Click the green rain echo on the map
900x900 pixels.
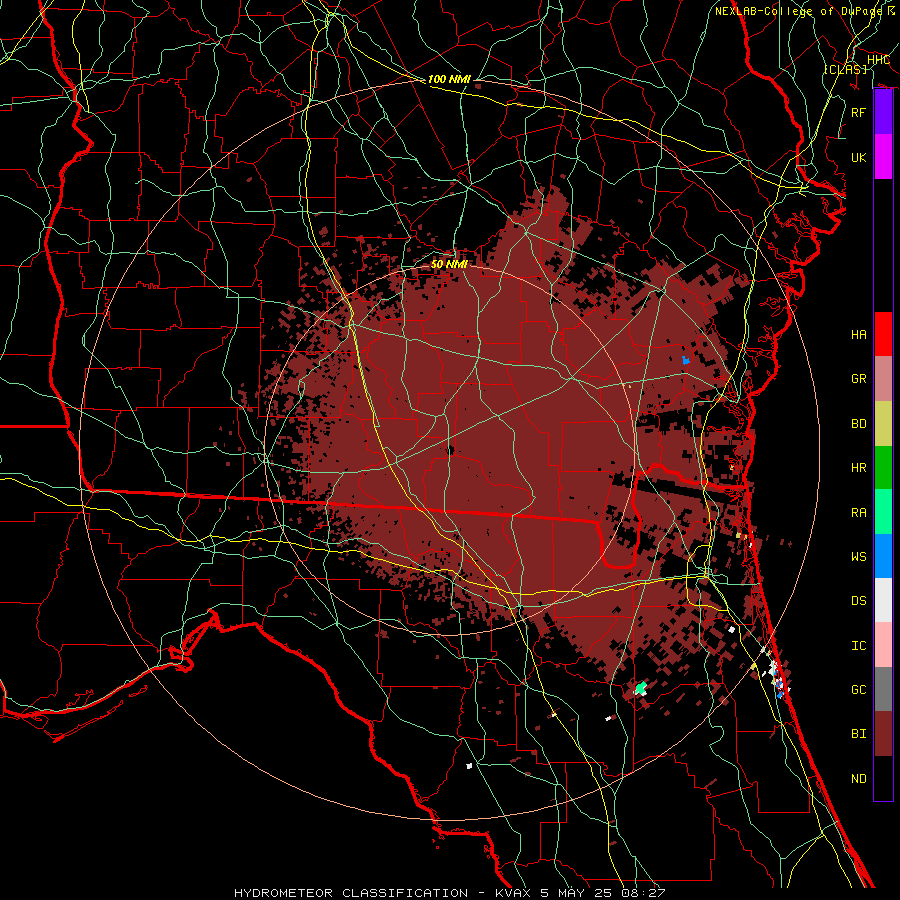click(x=641, y=688)
